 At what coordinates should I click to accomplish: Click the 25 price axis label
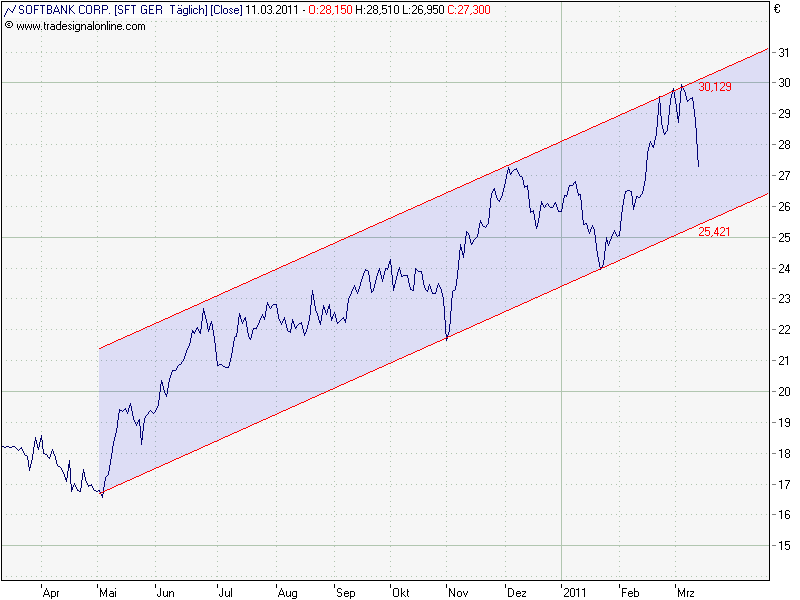click(784, 237)
